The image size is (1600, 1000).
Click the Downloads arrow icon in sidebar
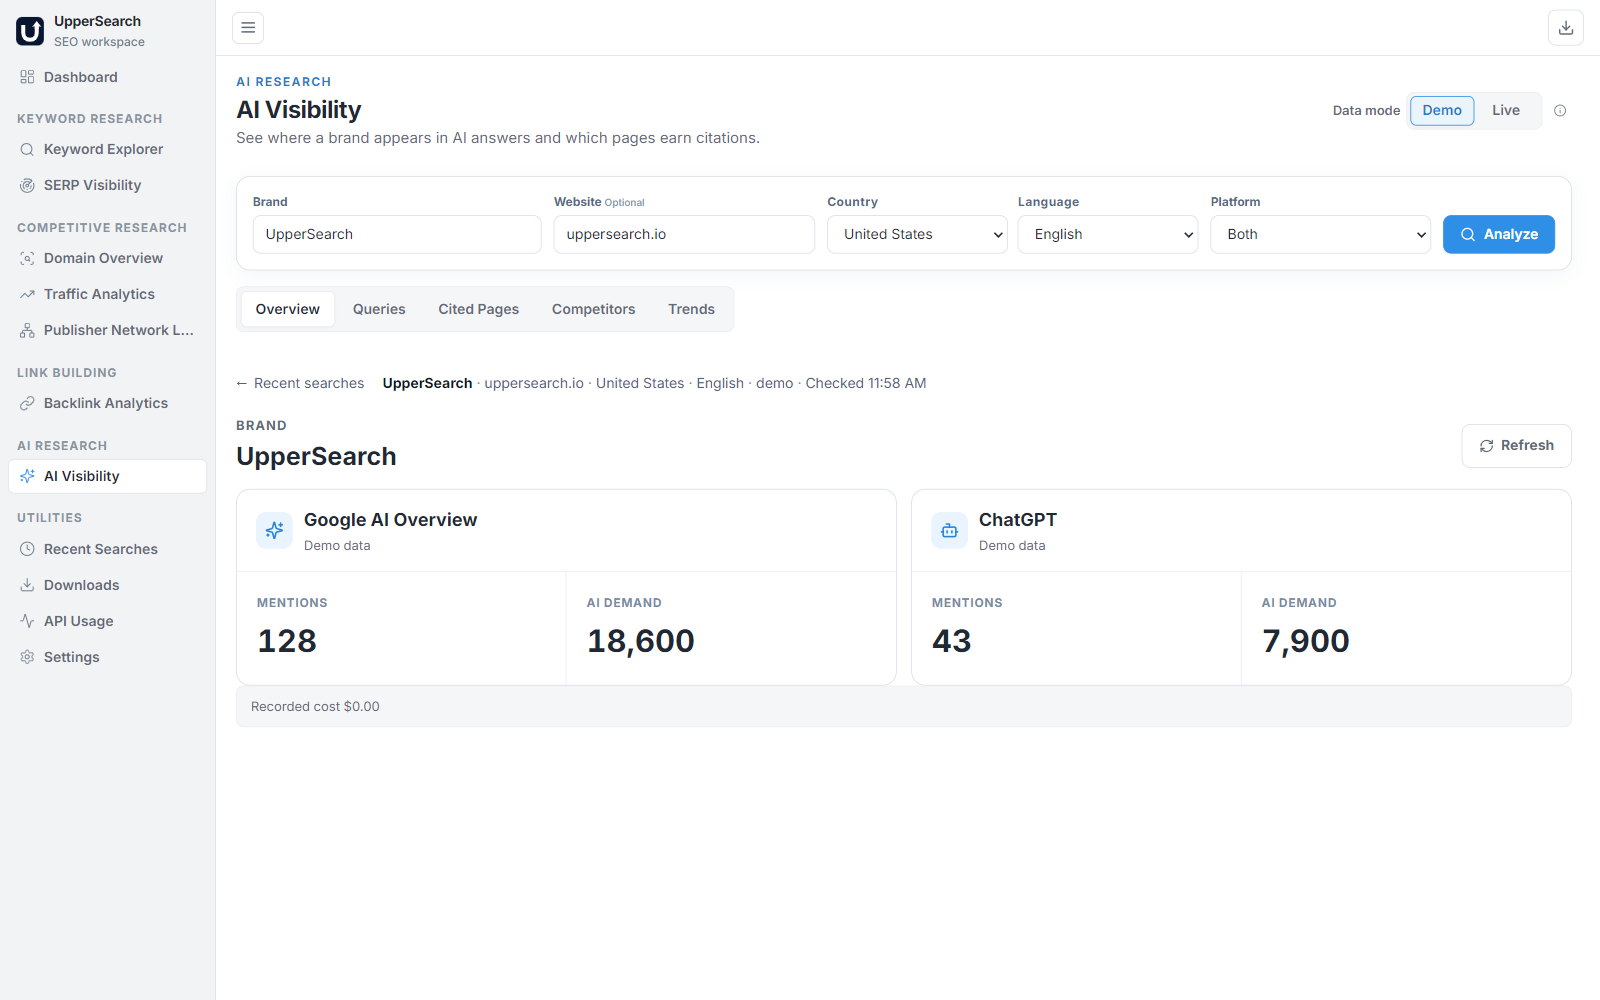27,585
